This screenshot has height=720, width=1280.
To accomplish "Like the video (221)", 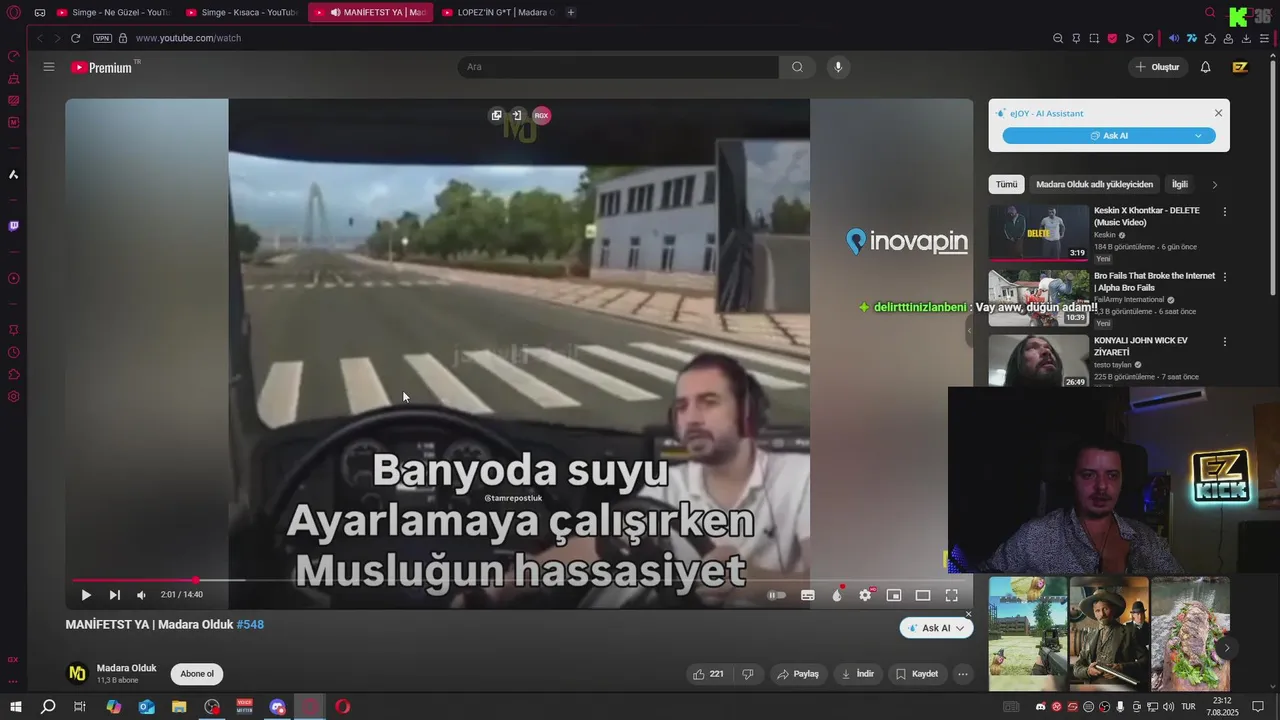I will coord(708,674).
